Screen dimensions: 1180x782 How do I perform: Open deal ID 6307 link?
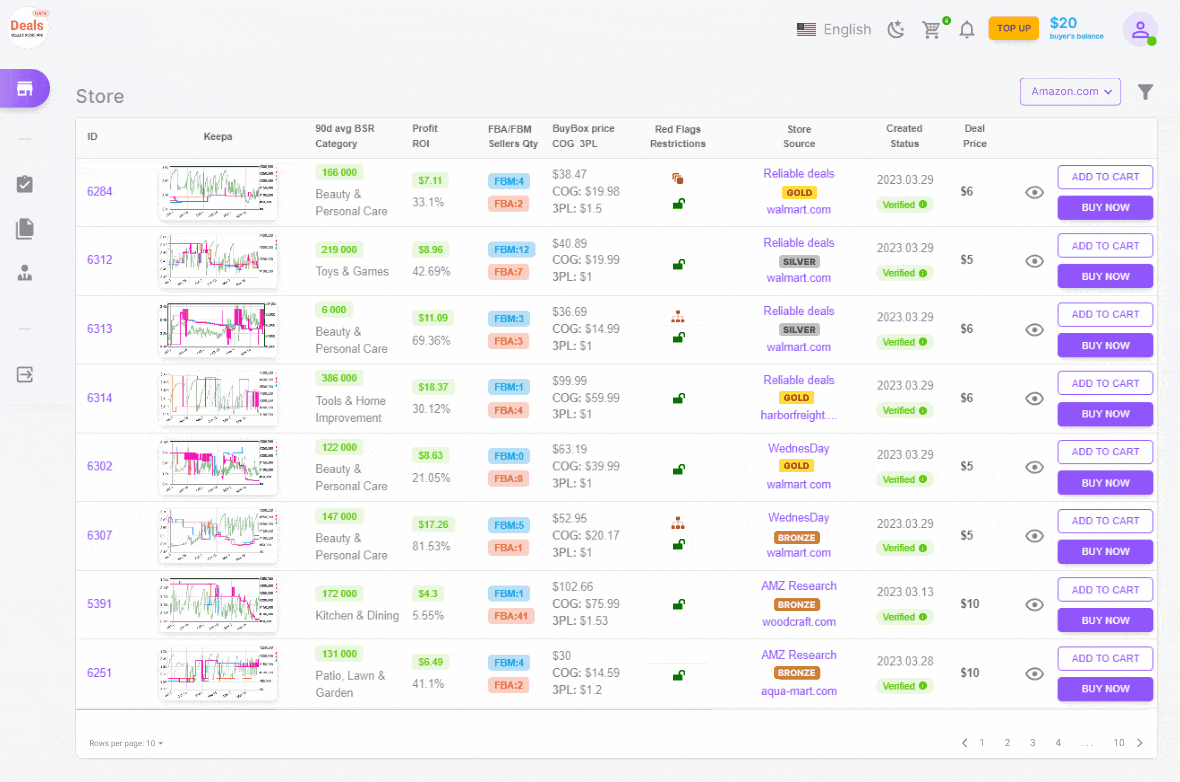point(99,535)
